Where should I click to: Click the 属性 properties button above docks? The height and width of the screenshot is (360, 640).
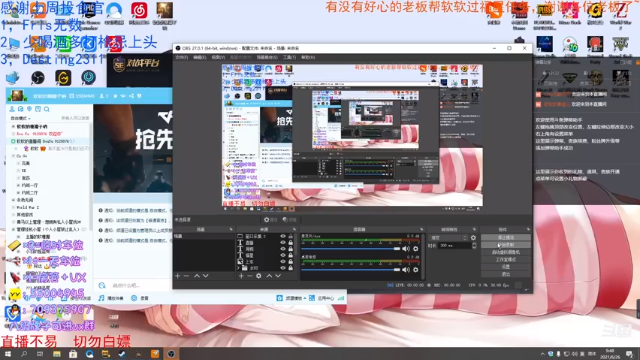270,220
